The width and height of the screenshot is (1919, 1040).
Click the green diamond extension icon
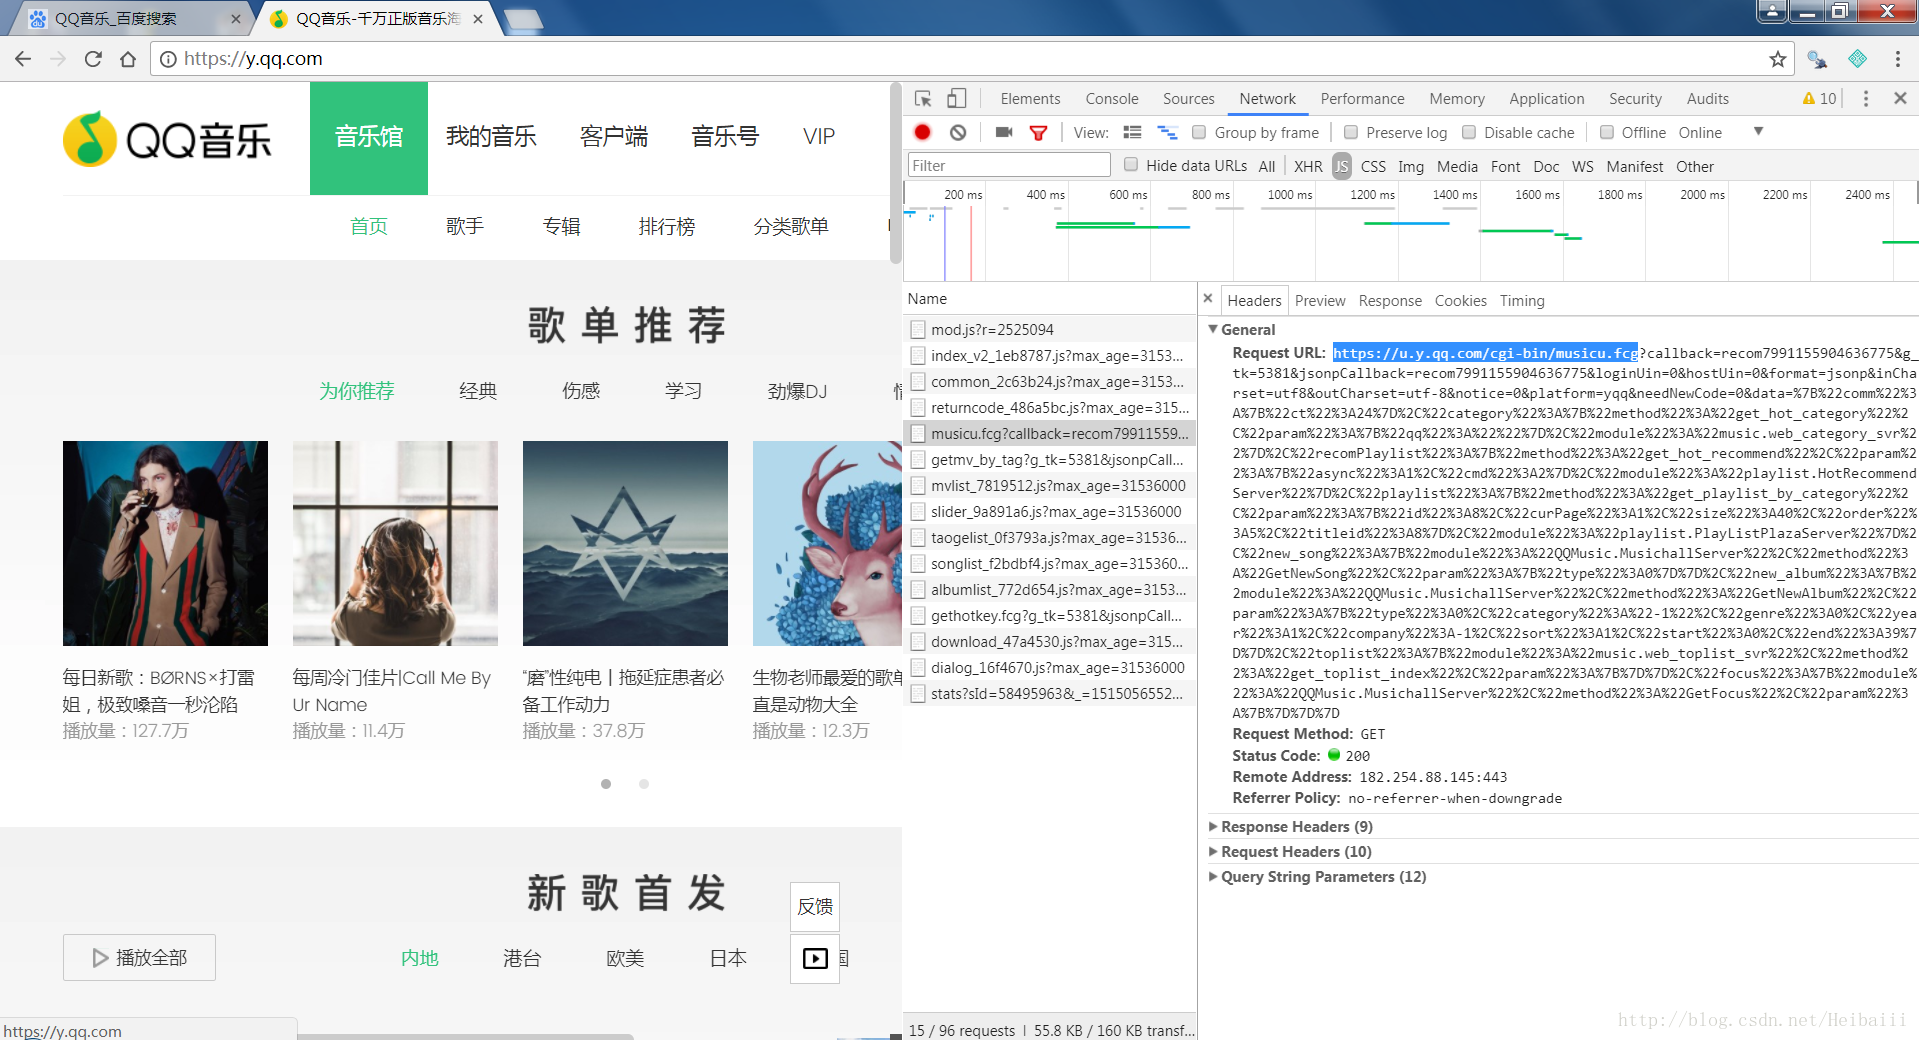(x=1857, y=59)
